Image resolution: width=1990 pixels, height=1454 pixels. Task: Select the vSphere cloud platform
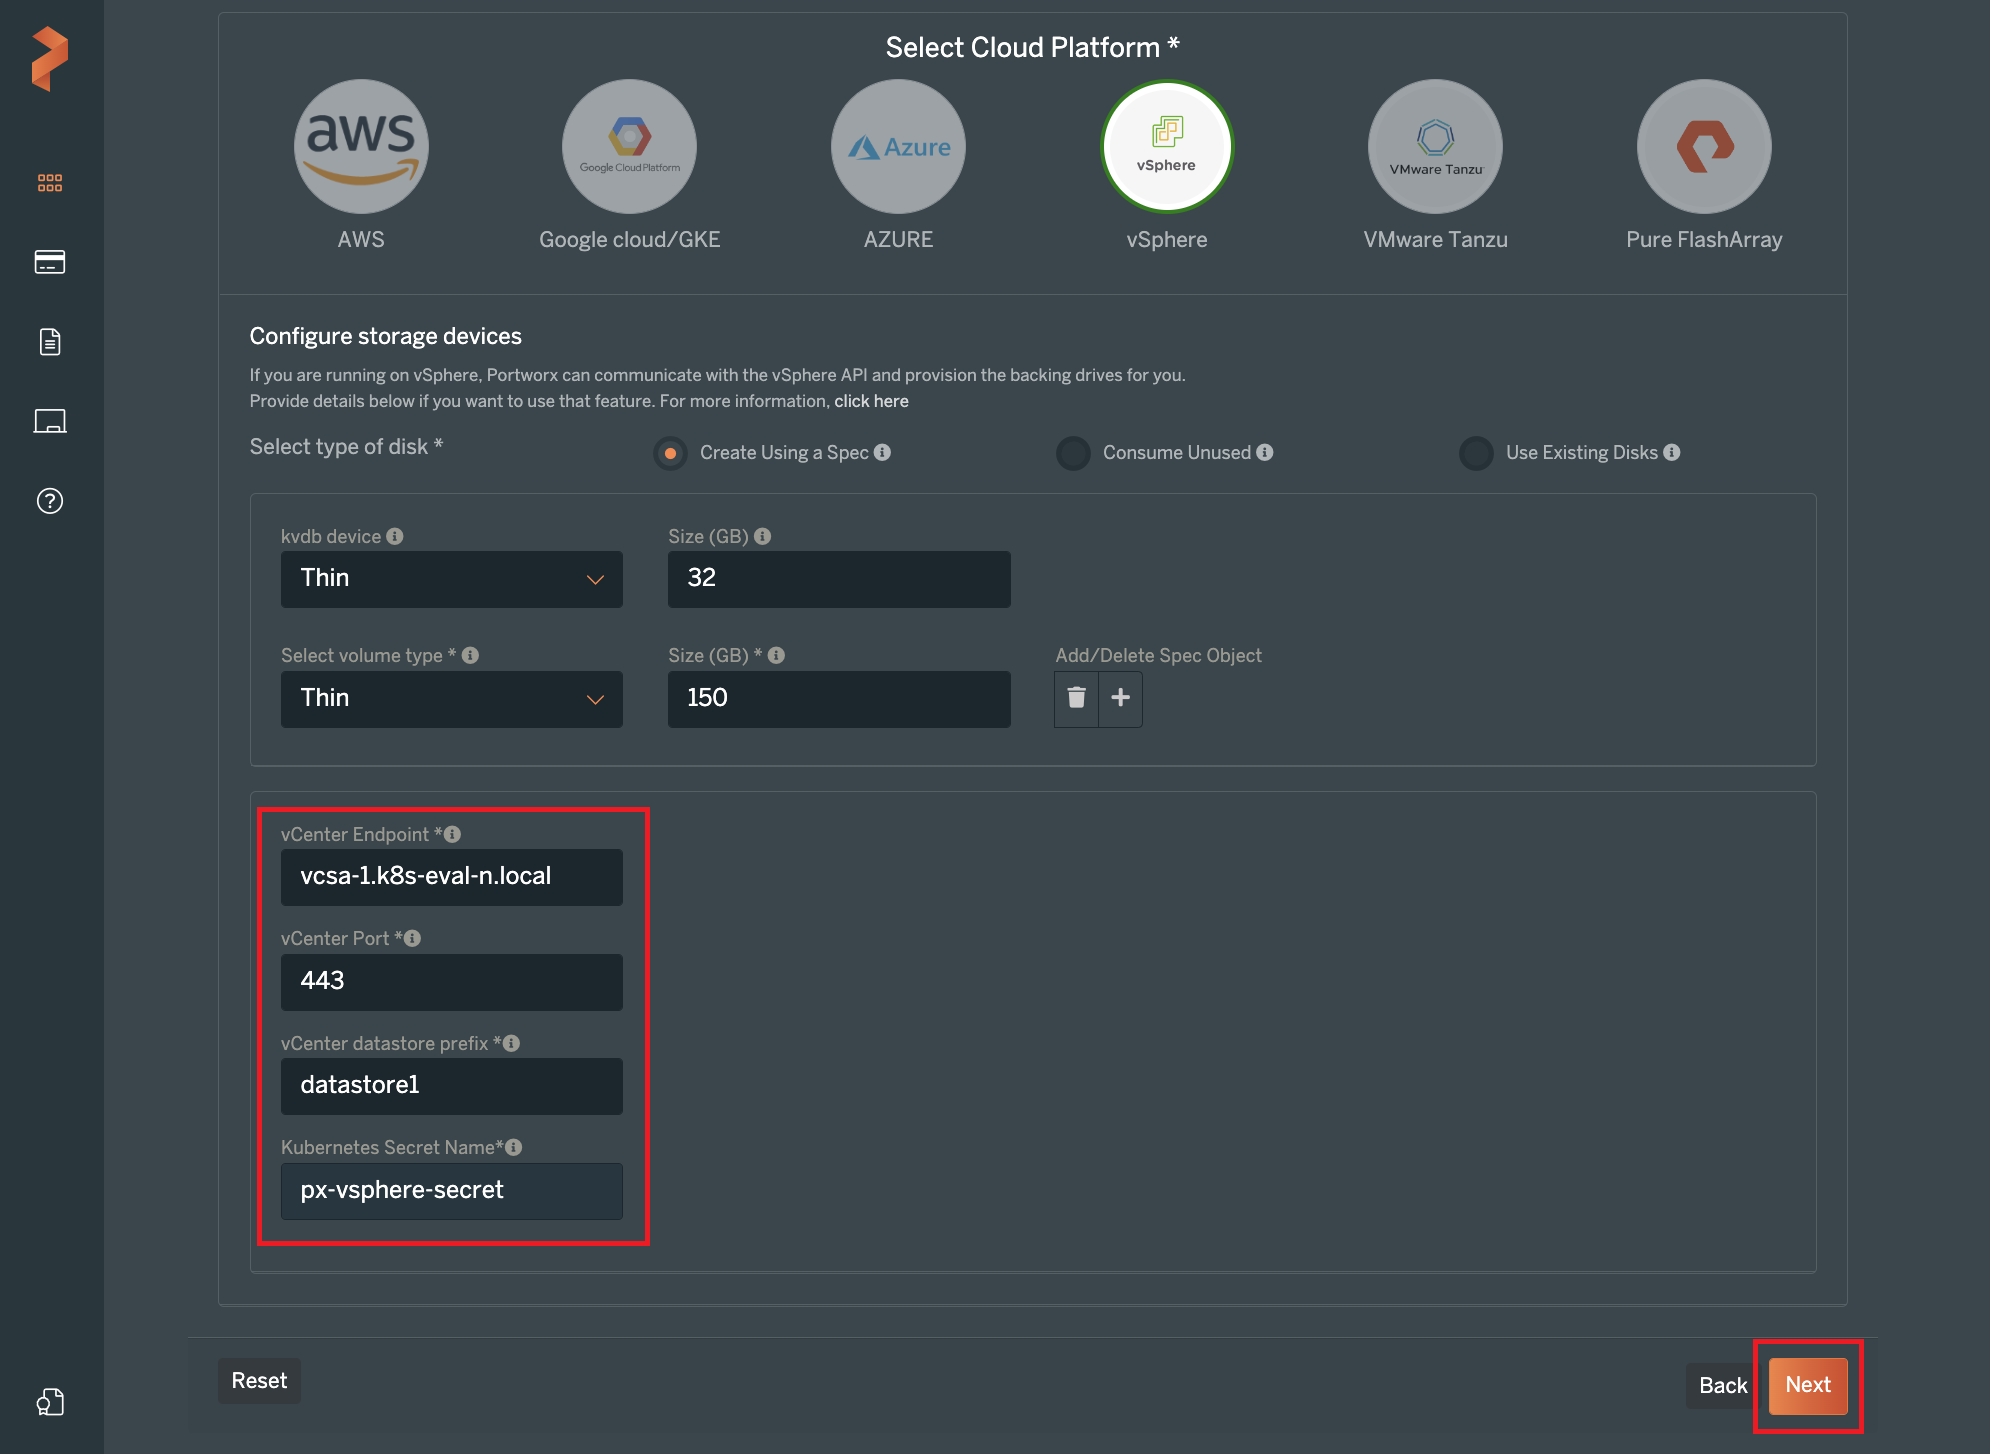click(x=1167, y=147)
